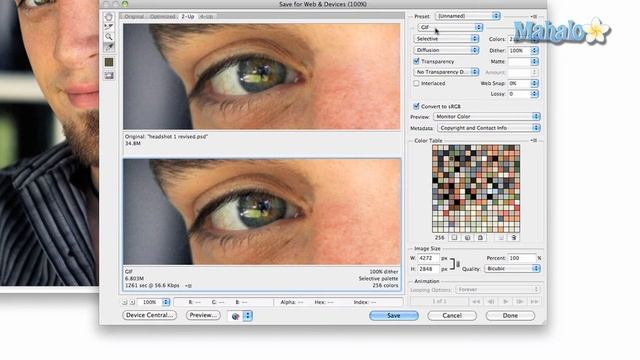Click the delete selected colors trash icon
The image size is (640, 360).
[513, 237]
